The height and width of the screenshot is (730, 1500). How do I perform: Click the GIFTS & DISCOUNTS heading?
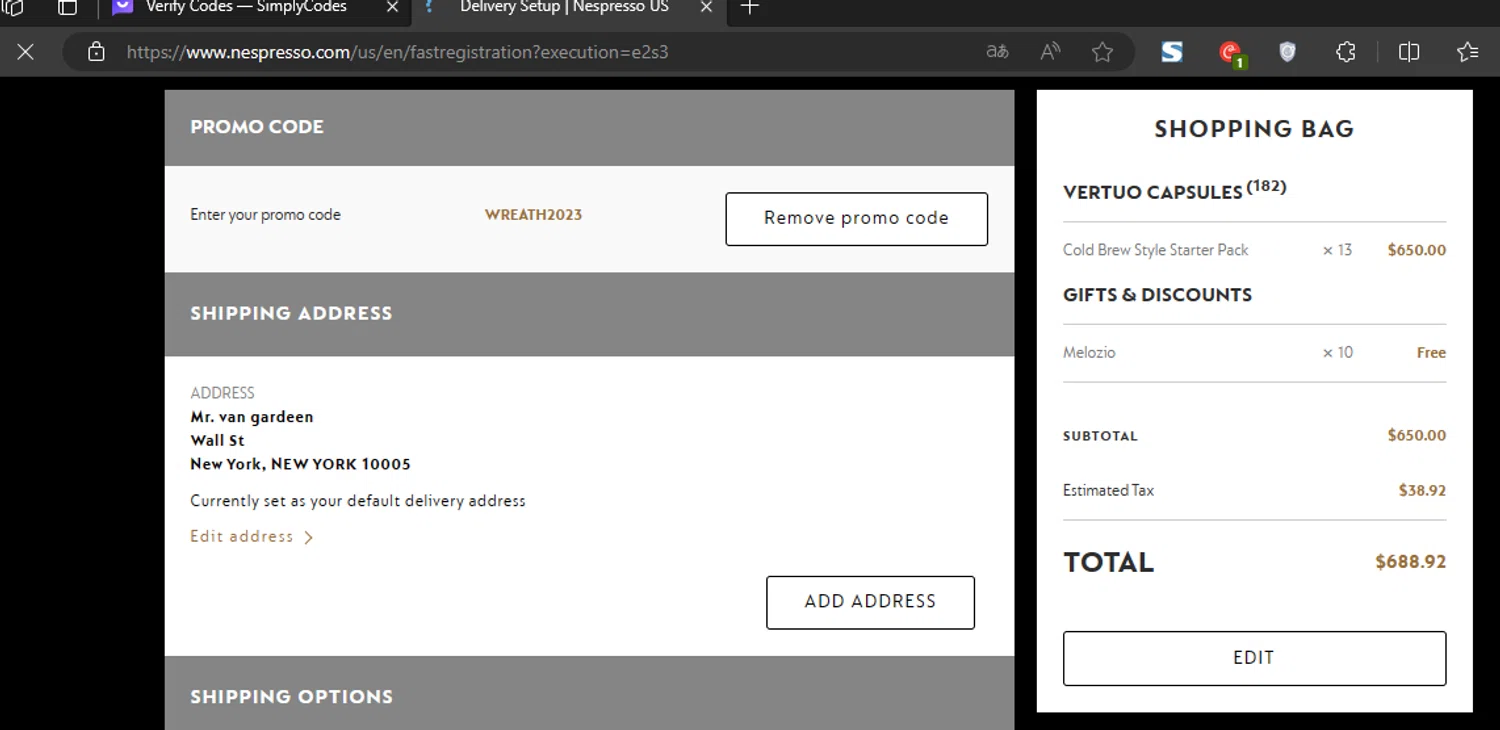pyautogui.click(x=1157, y=295)
